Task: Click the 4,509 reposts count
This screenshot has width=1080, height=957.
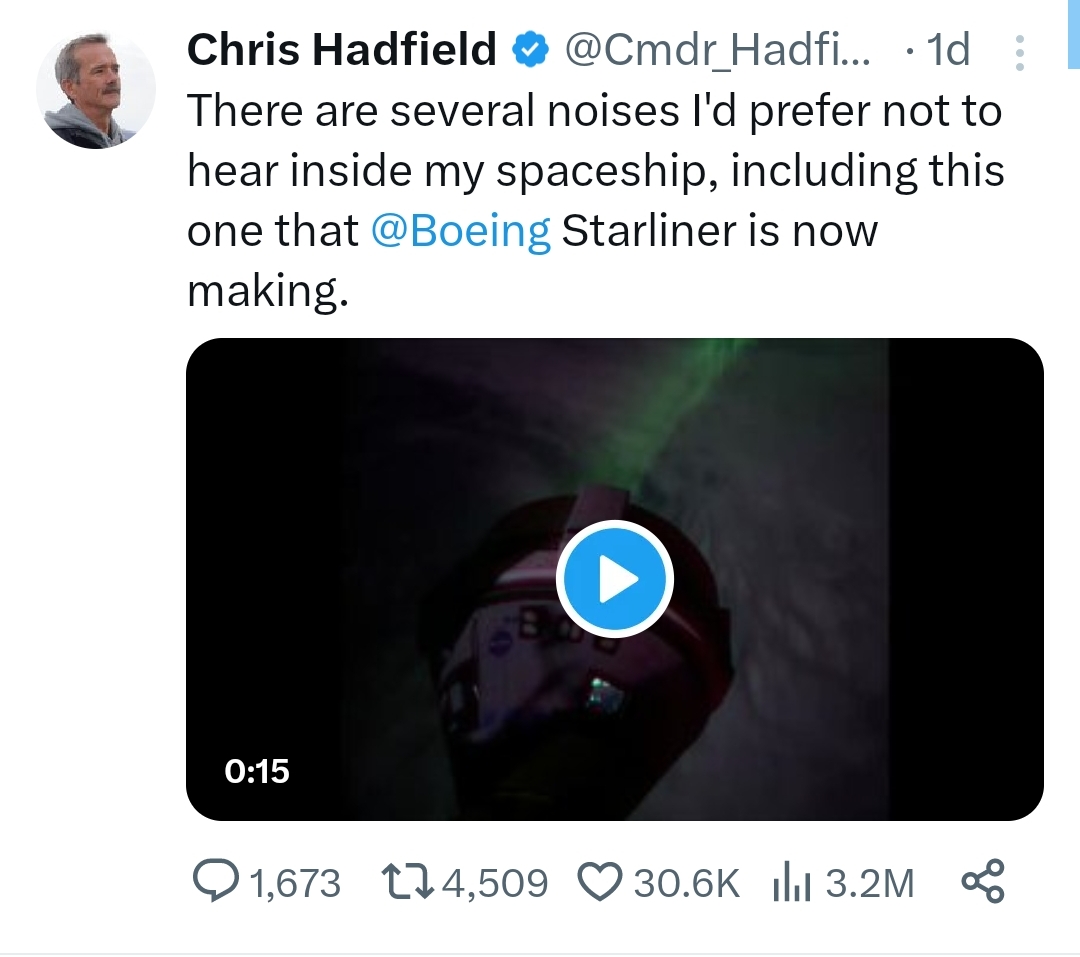Action: coord(494,883)
